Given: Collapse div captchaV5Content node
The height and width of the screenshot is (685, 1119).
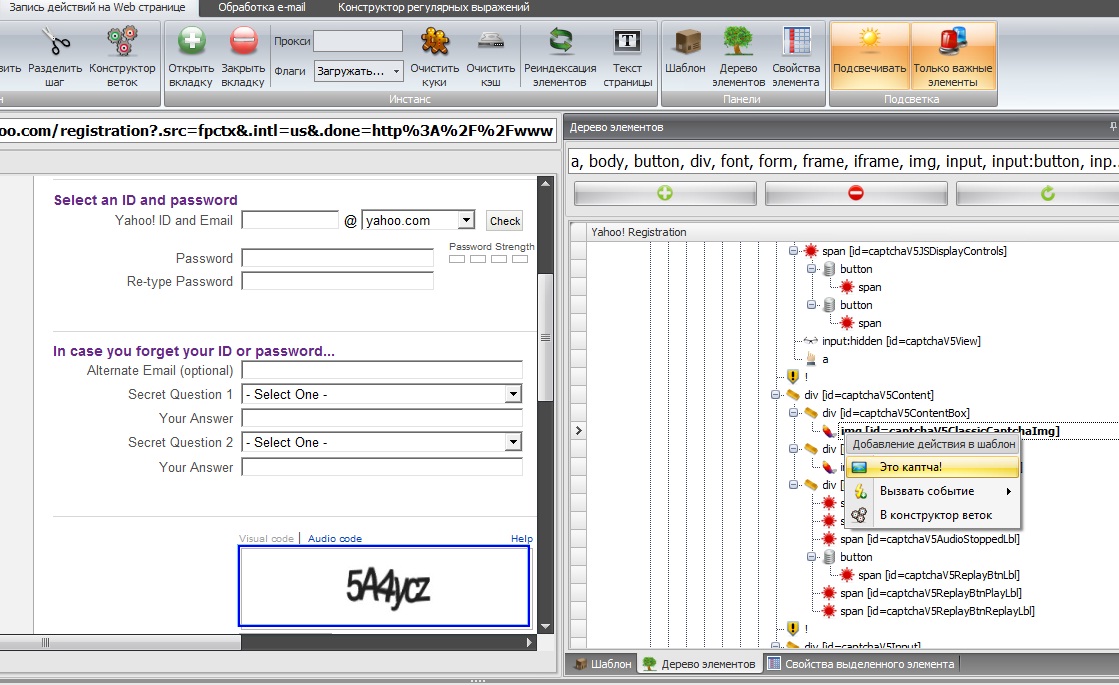Looking at the screenshot, I should (x=775, y=395).
